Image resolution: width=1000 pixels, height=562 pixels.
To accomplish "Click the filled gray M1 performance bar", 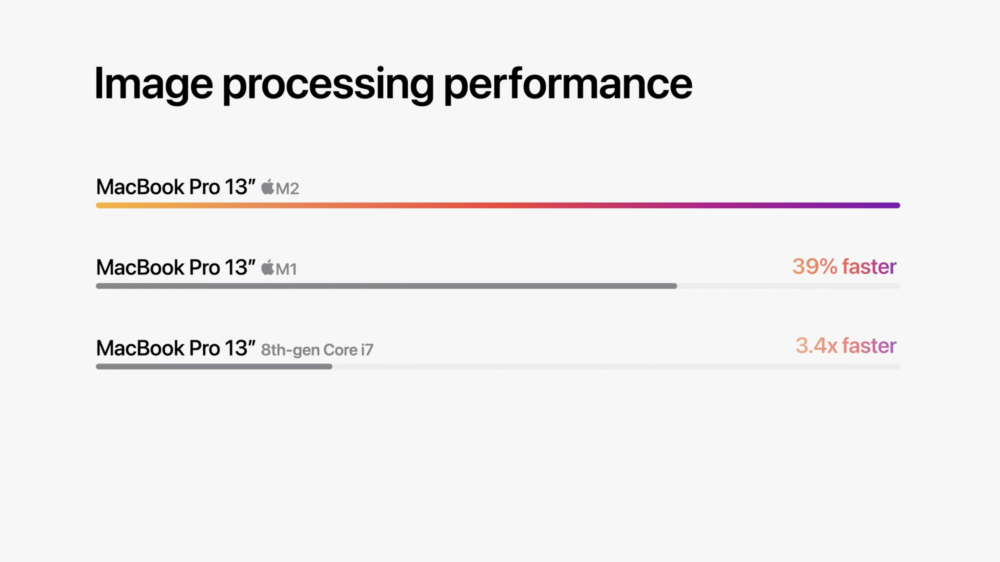I will pos(386,286).
